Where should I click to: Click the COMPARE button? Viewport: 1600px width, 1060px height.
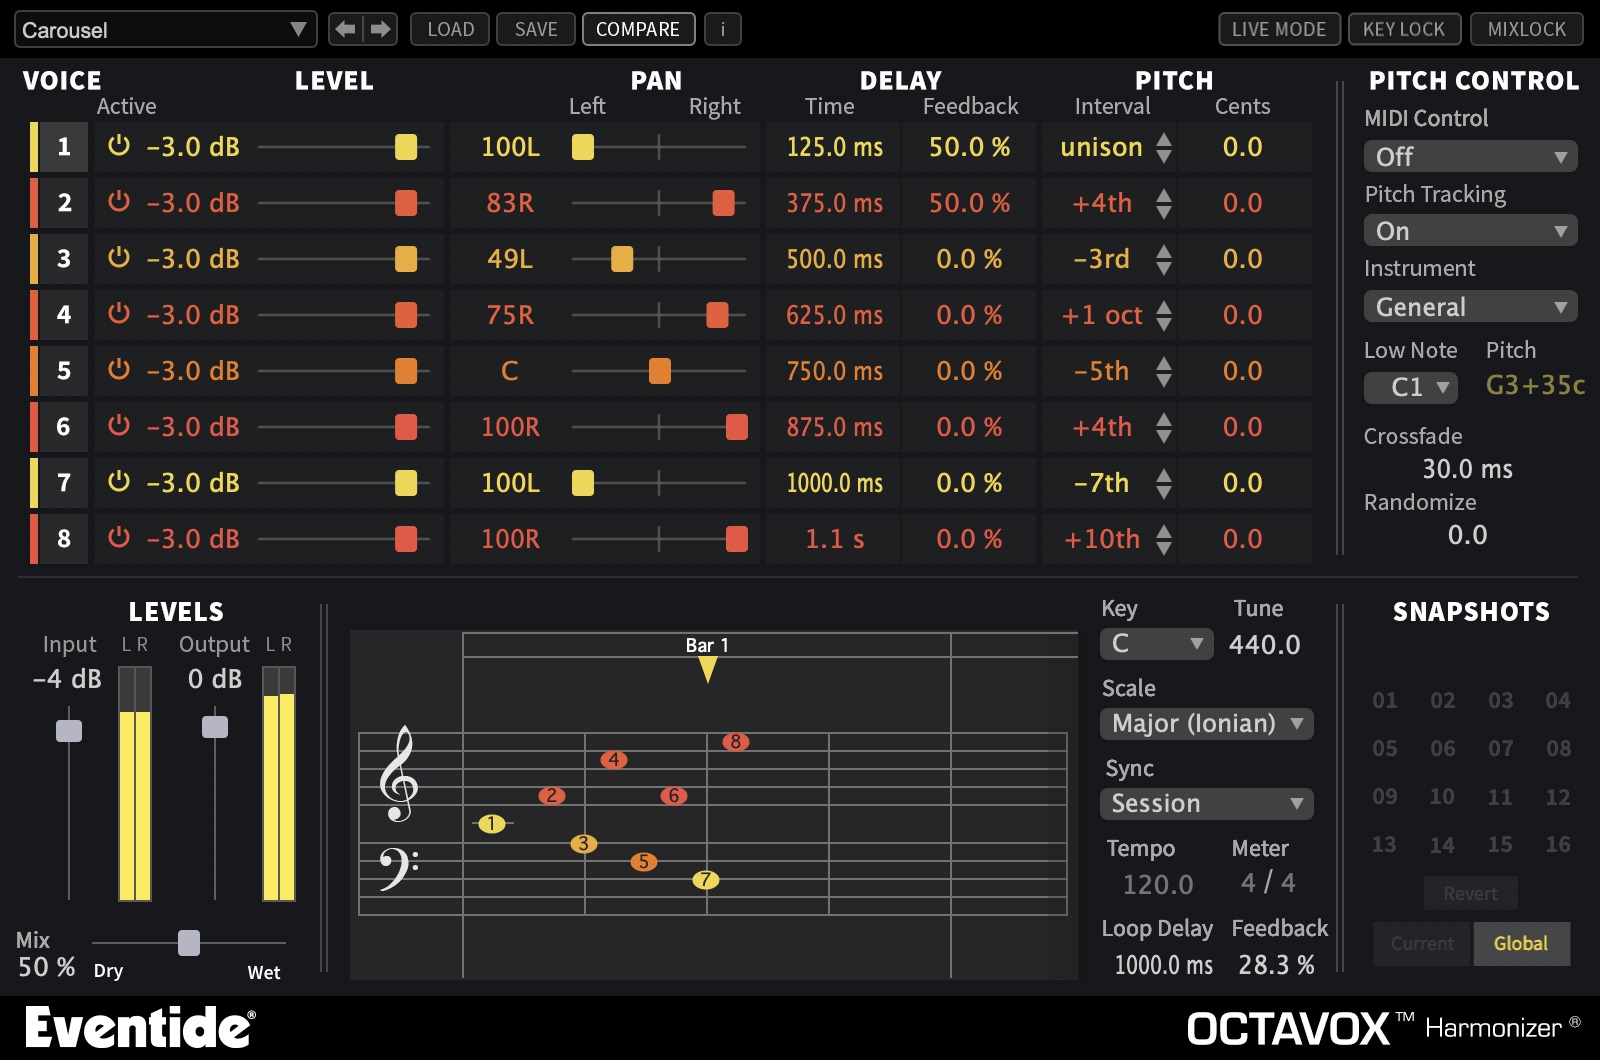638,29
